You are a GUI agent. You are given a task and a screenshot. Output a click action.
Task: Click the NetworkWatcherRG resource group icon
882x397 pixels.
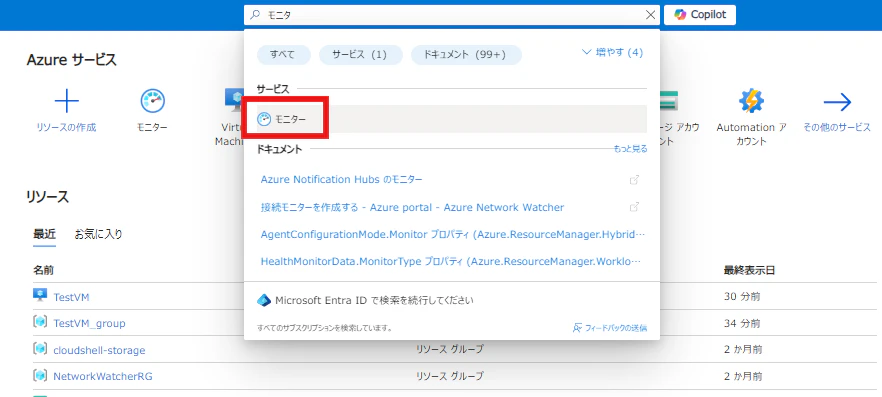point(40,375)
